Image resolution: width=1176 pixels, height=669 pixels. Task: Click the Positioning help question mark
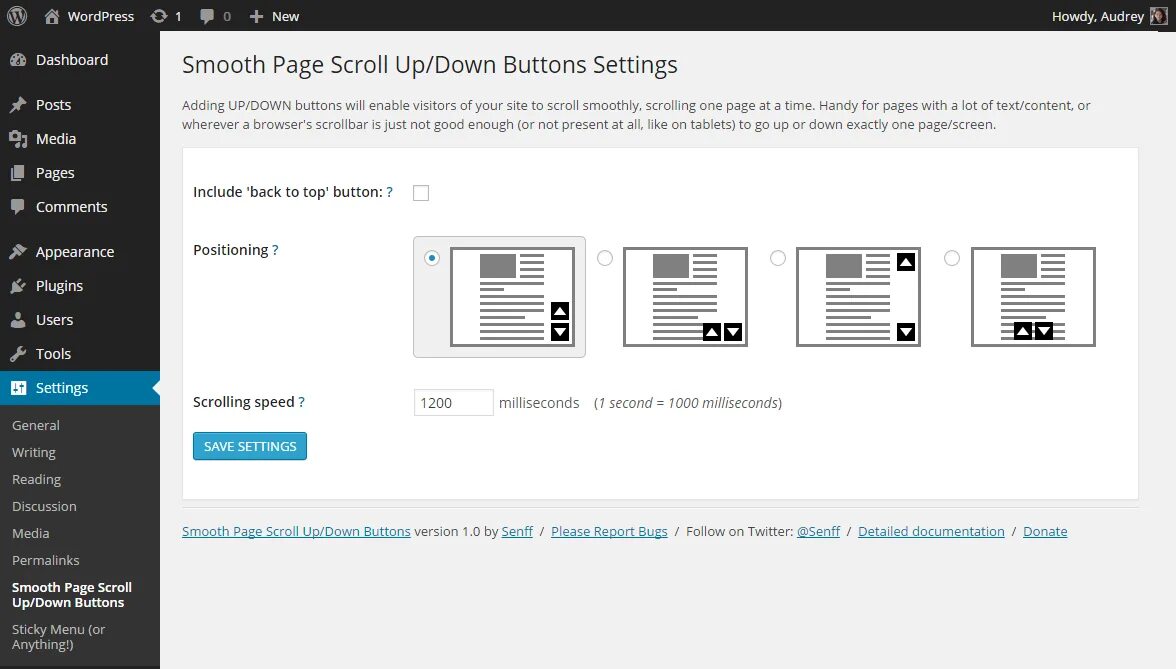pyautogui.click(x=275, y=250)
